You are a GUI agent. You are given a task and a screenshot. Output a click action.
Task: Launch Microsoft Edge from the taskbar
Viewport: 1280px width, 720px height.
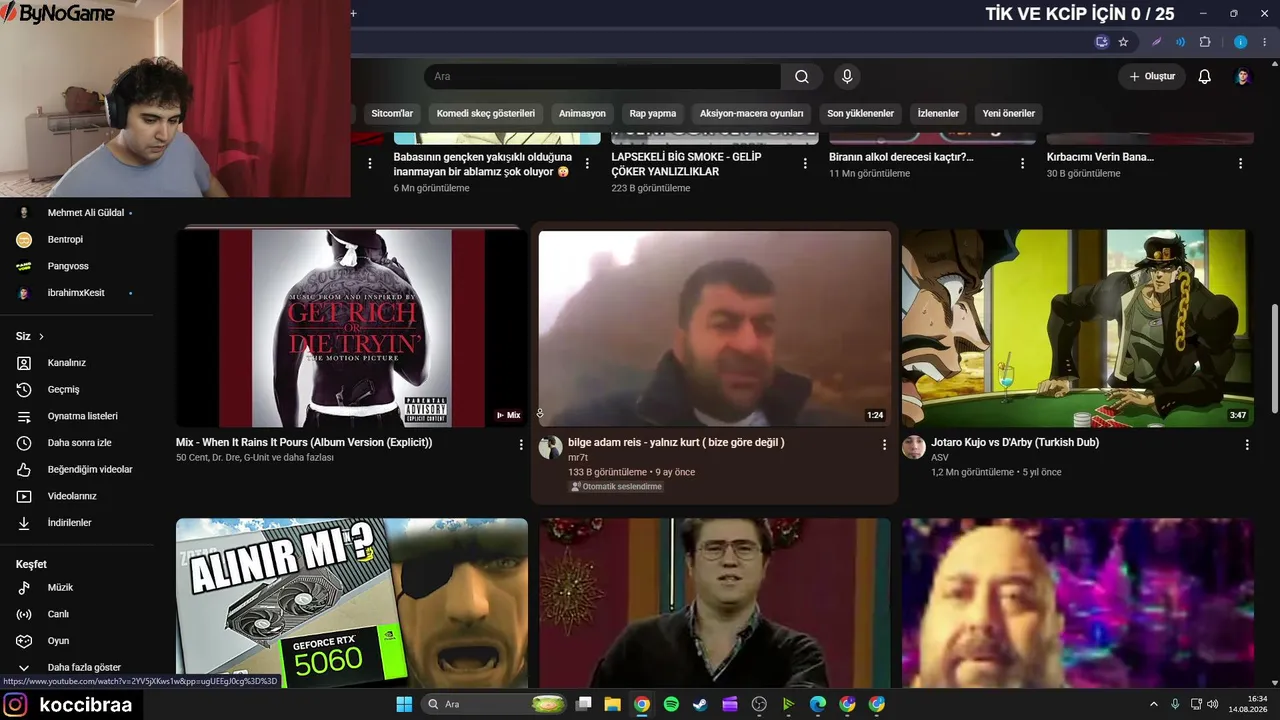(818, 704)
